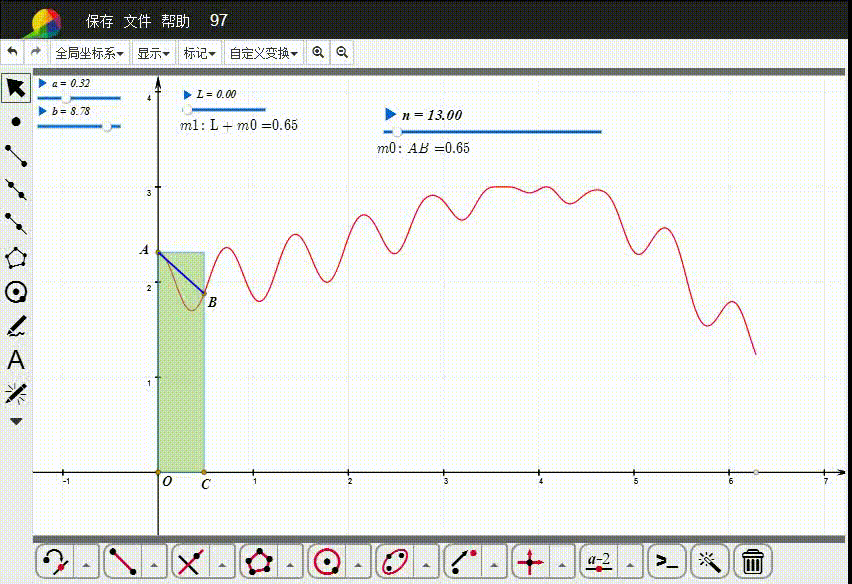Click point B on the curve
The image size is (852, 584).
(204, 294)
